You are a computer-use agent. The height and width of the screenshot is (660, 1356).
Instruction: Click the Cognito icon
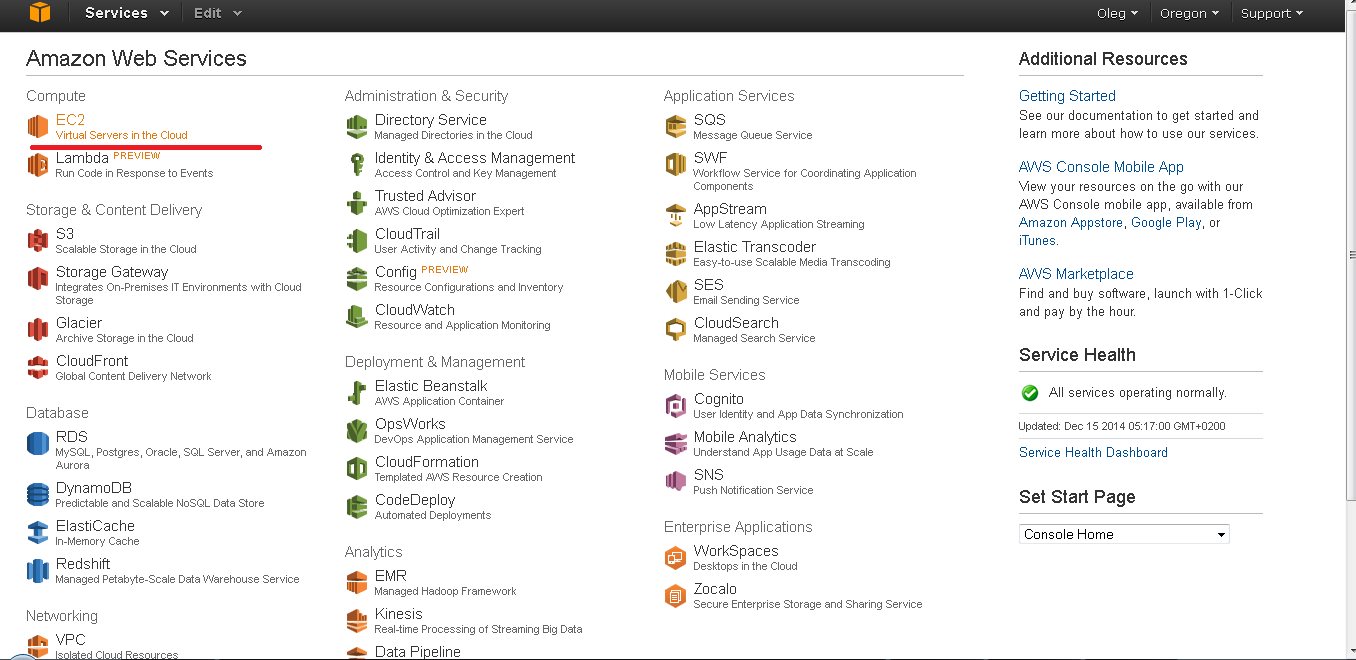click(675, 406)
